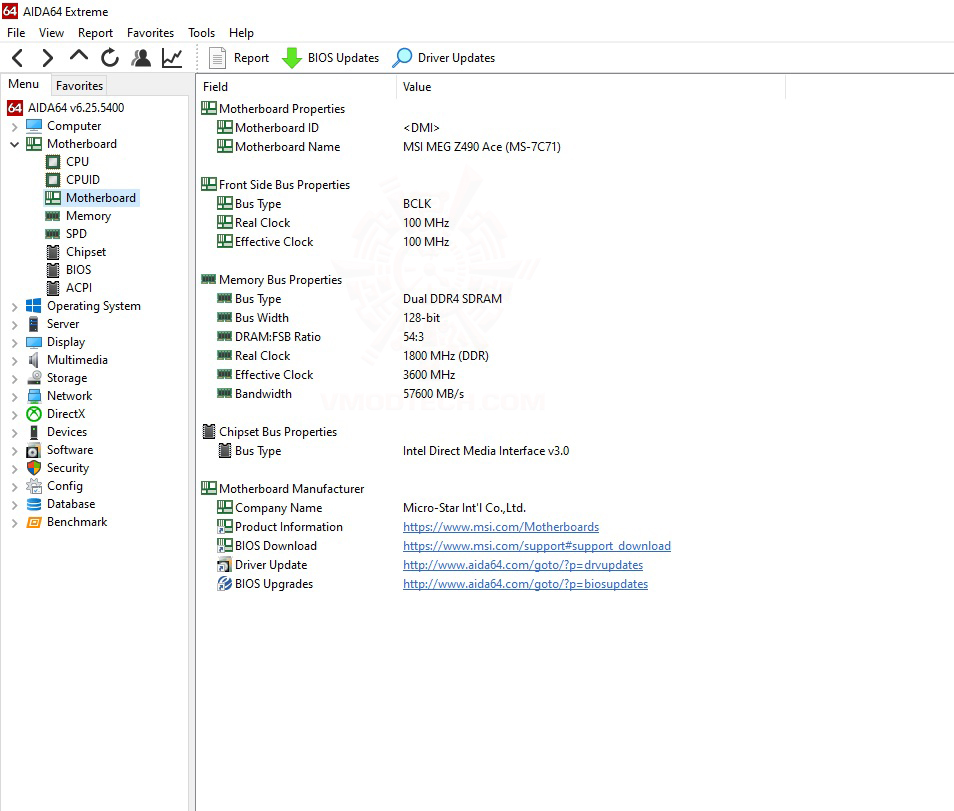
Task: Select the Chipset tree item
Action: coord(86,252)
